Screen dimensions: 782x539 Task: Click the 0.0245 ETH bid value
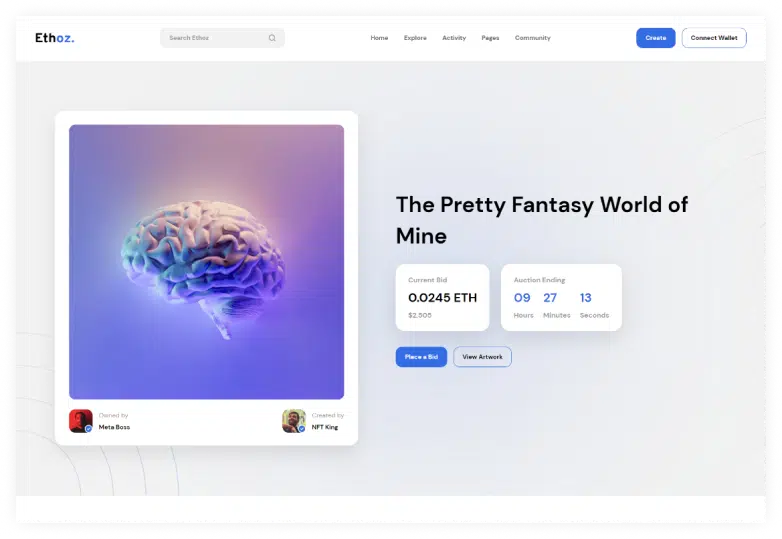pyautogui.click(x=442, y=298)
